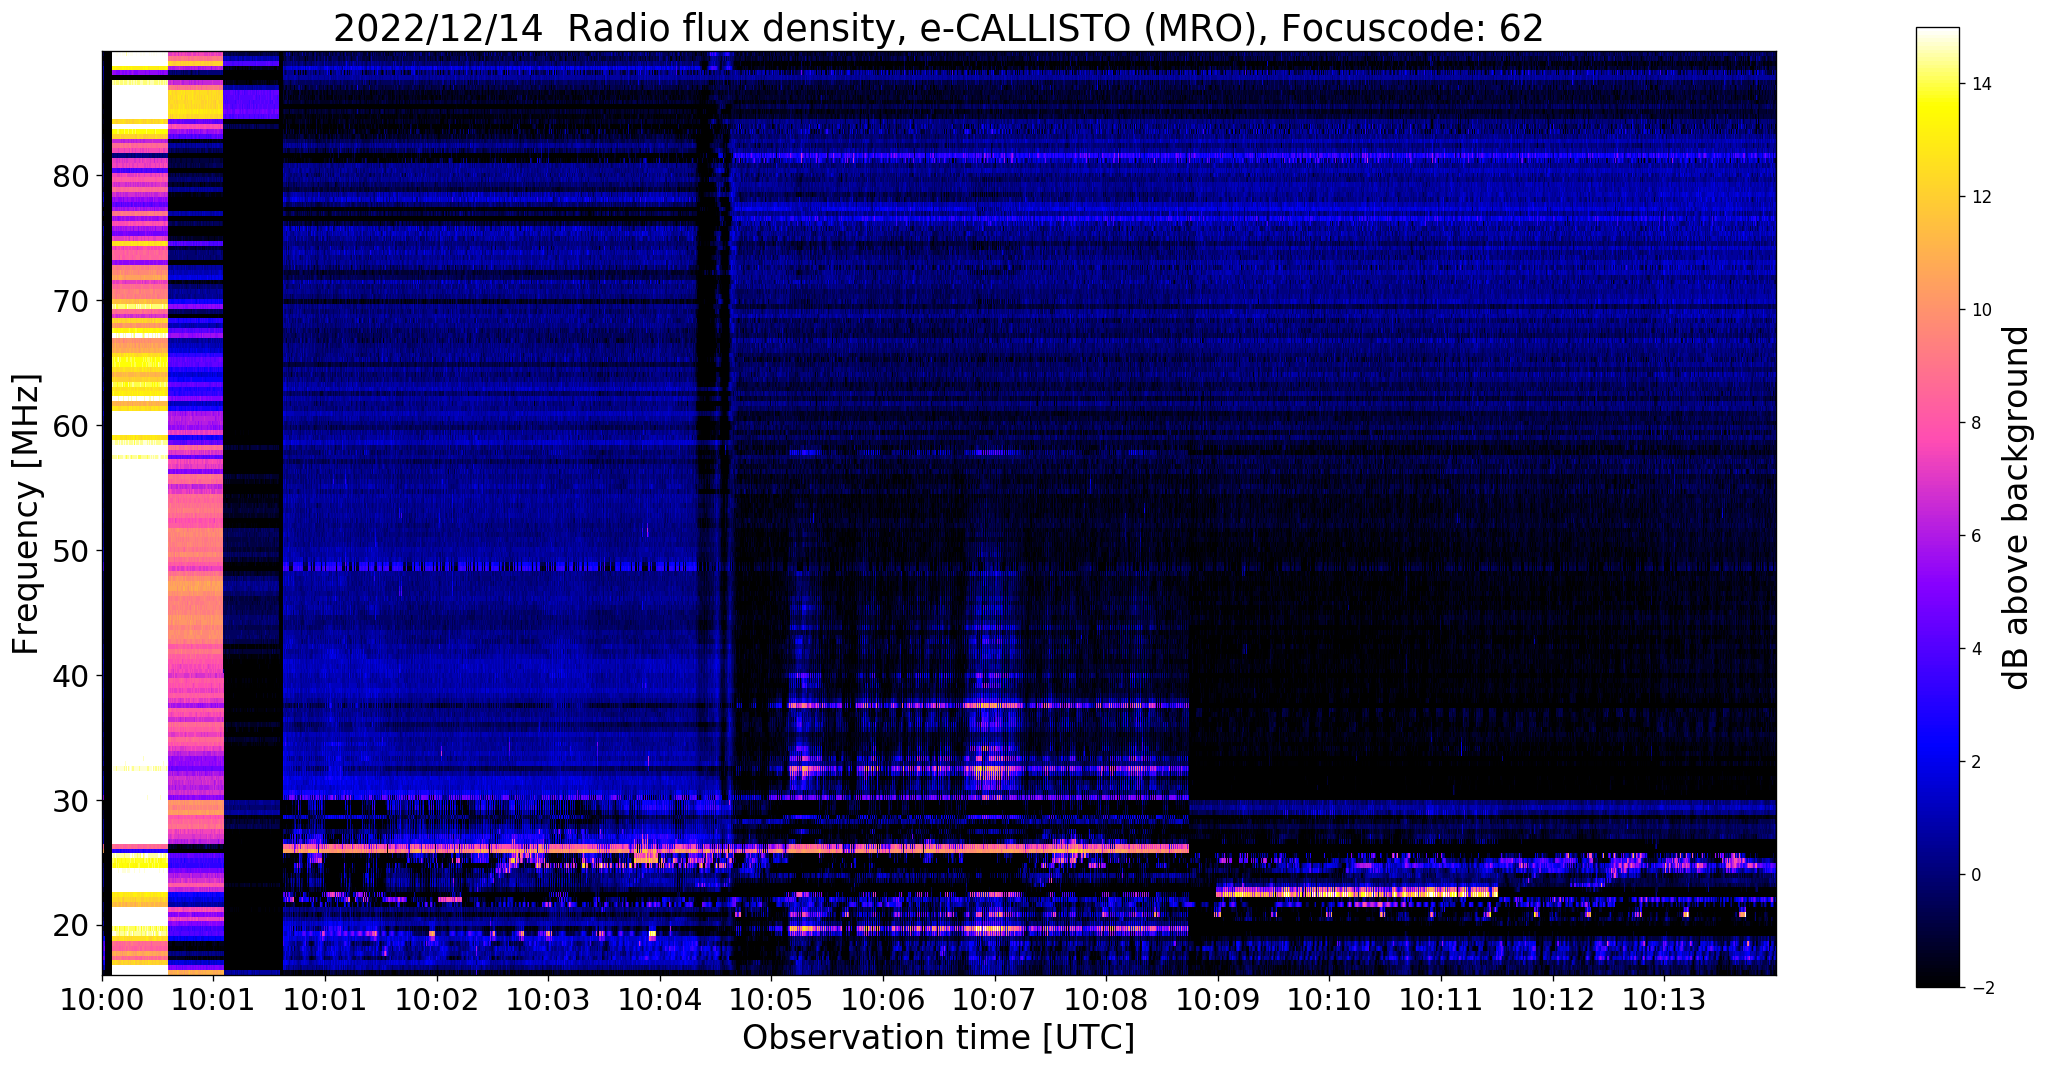The image size is (2047, 1067).
Task: Click the 10:05 time tick label
Action: tap(771, 1000)
